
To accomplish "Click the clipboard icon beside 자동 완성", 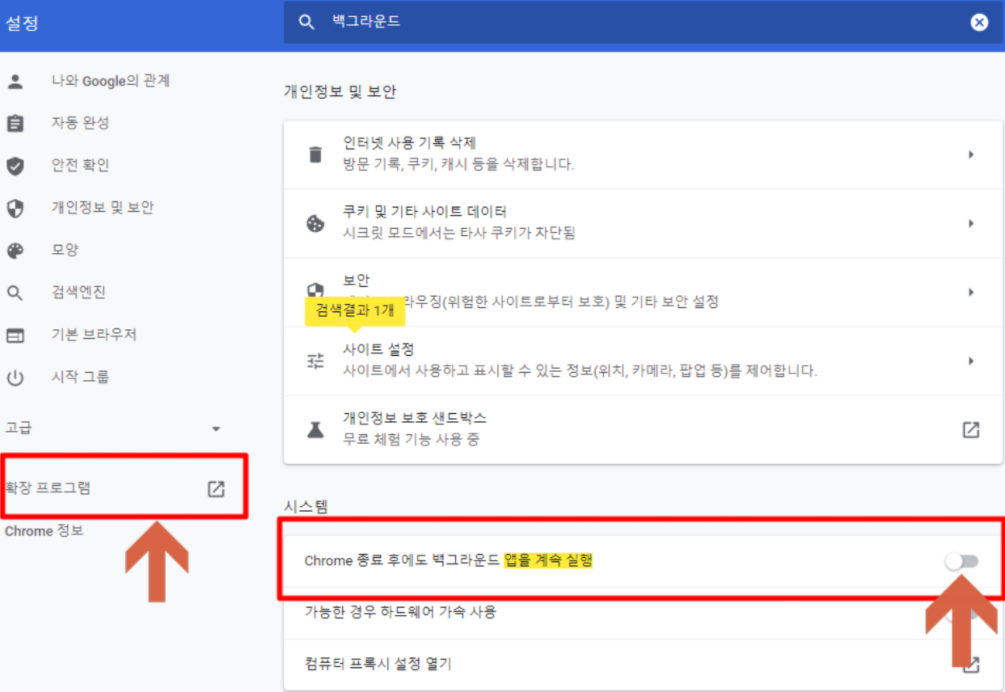I will [15, 123].
